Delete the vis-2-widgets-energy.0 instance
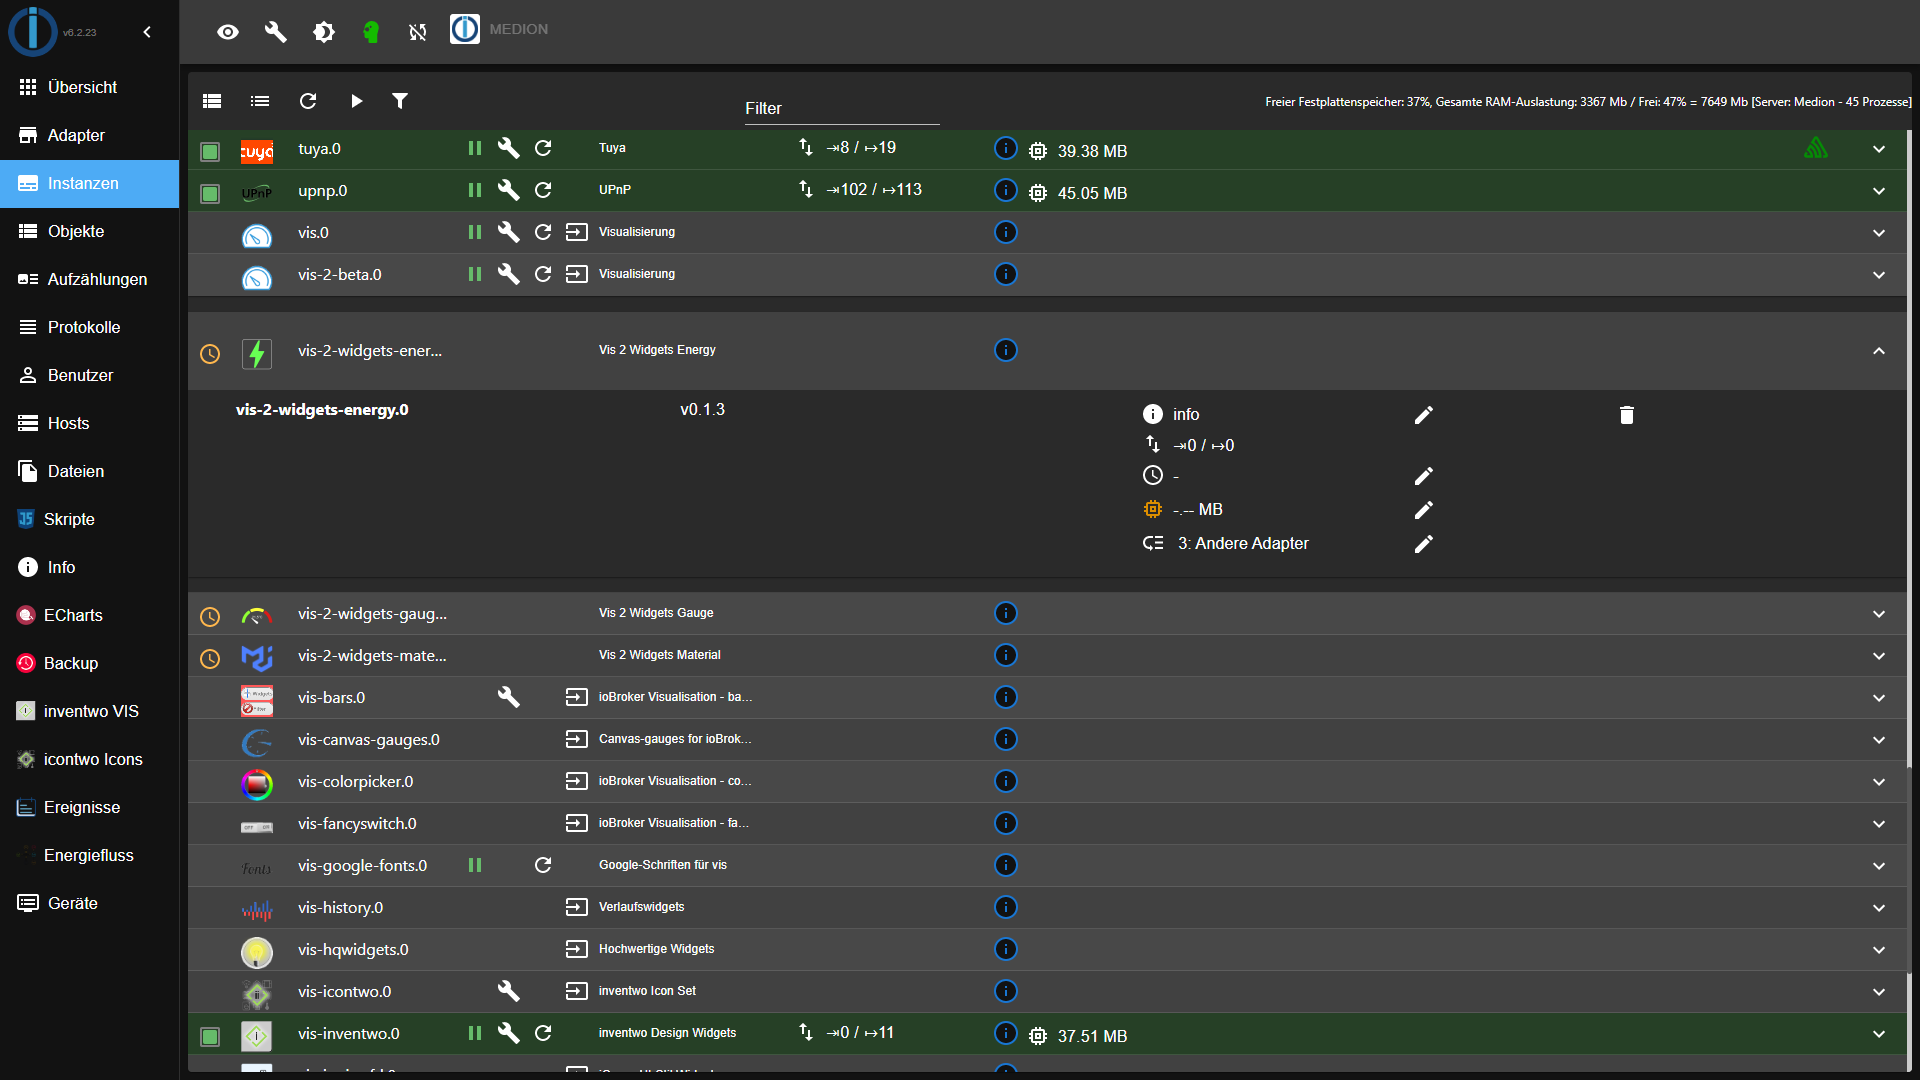The width and height of the screenshot is (1920, 1080). click(x=1626, y=414)
